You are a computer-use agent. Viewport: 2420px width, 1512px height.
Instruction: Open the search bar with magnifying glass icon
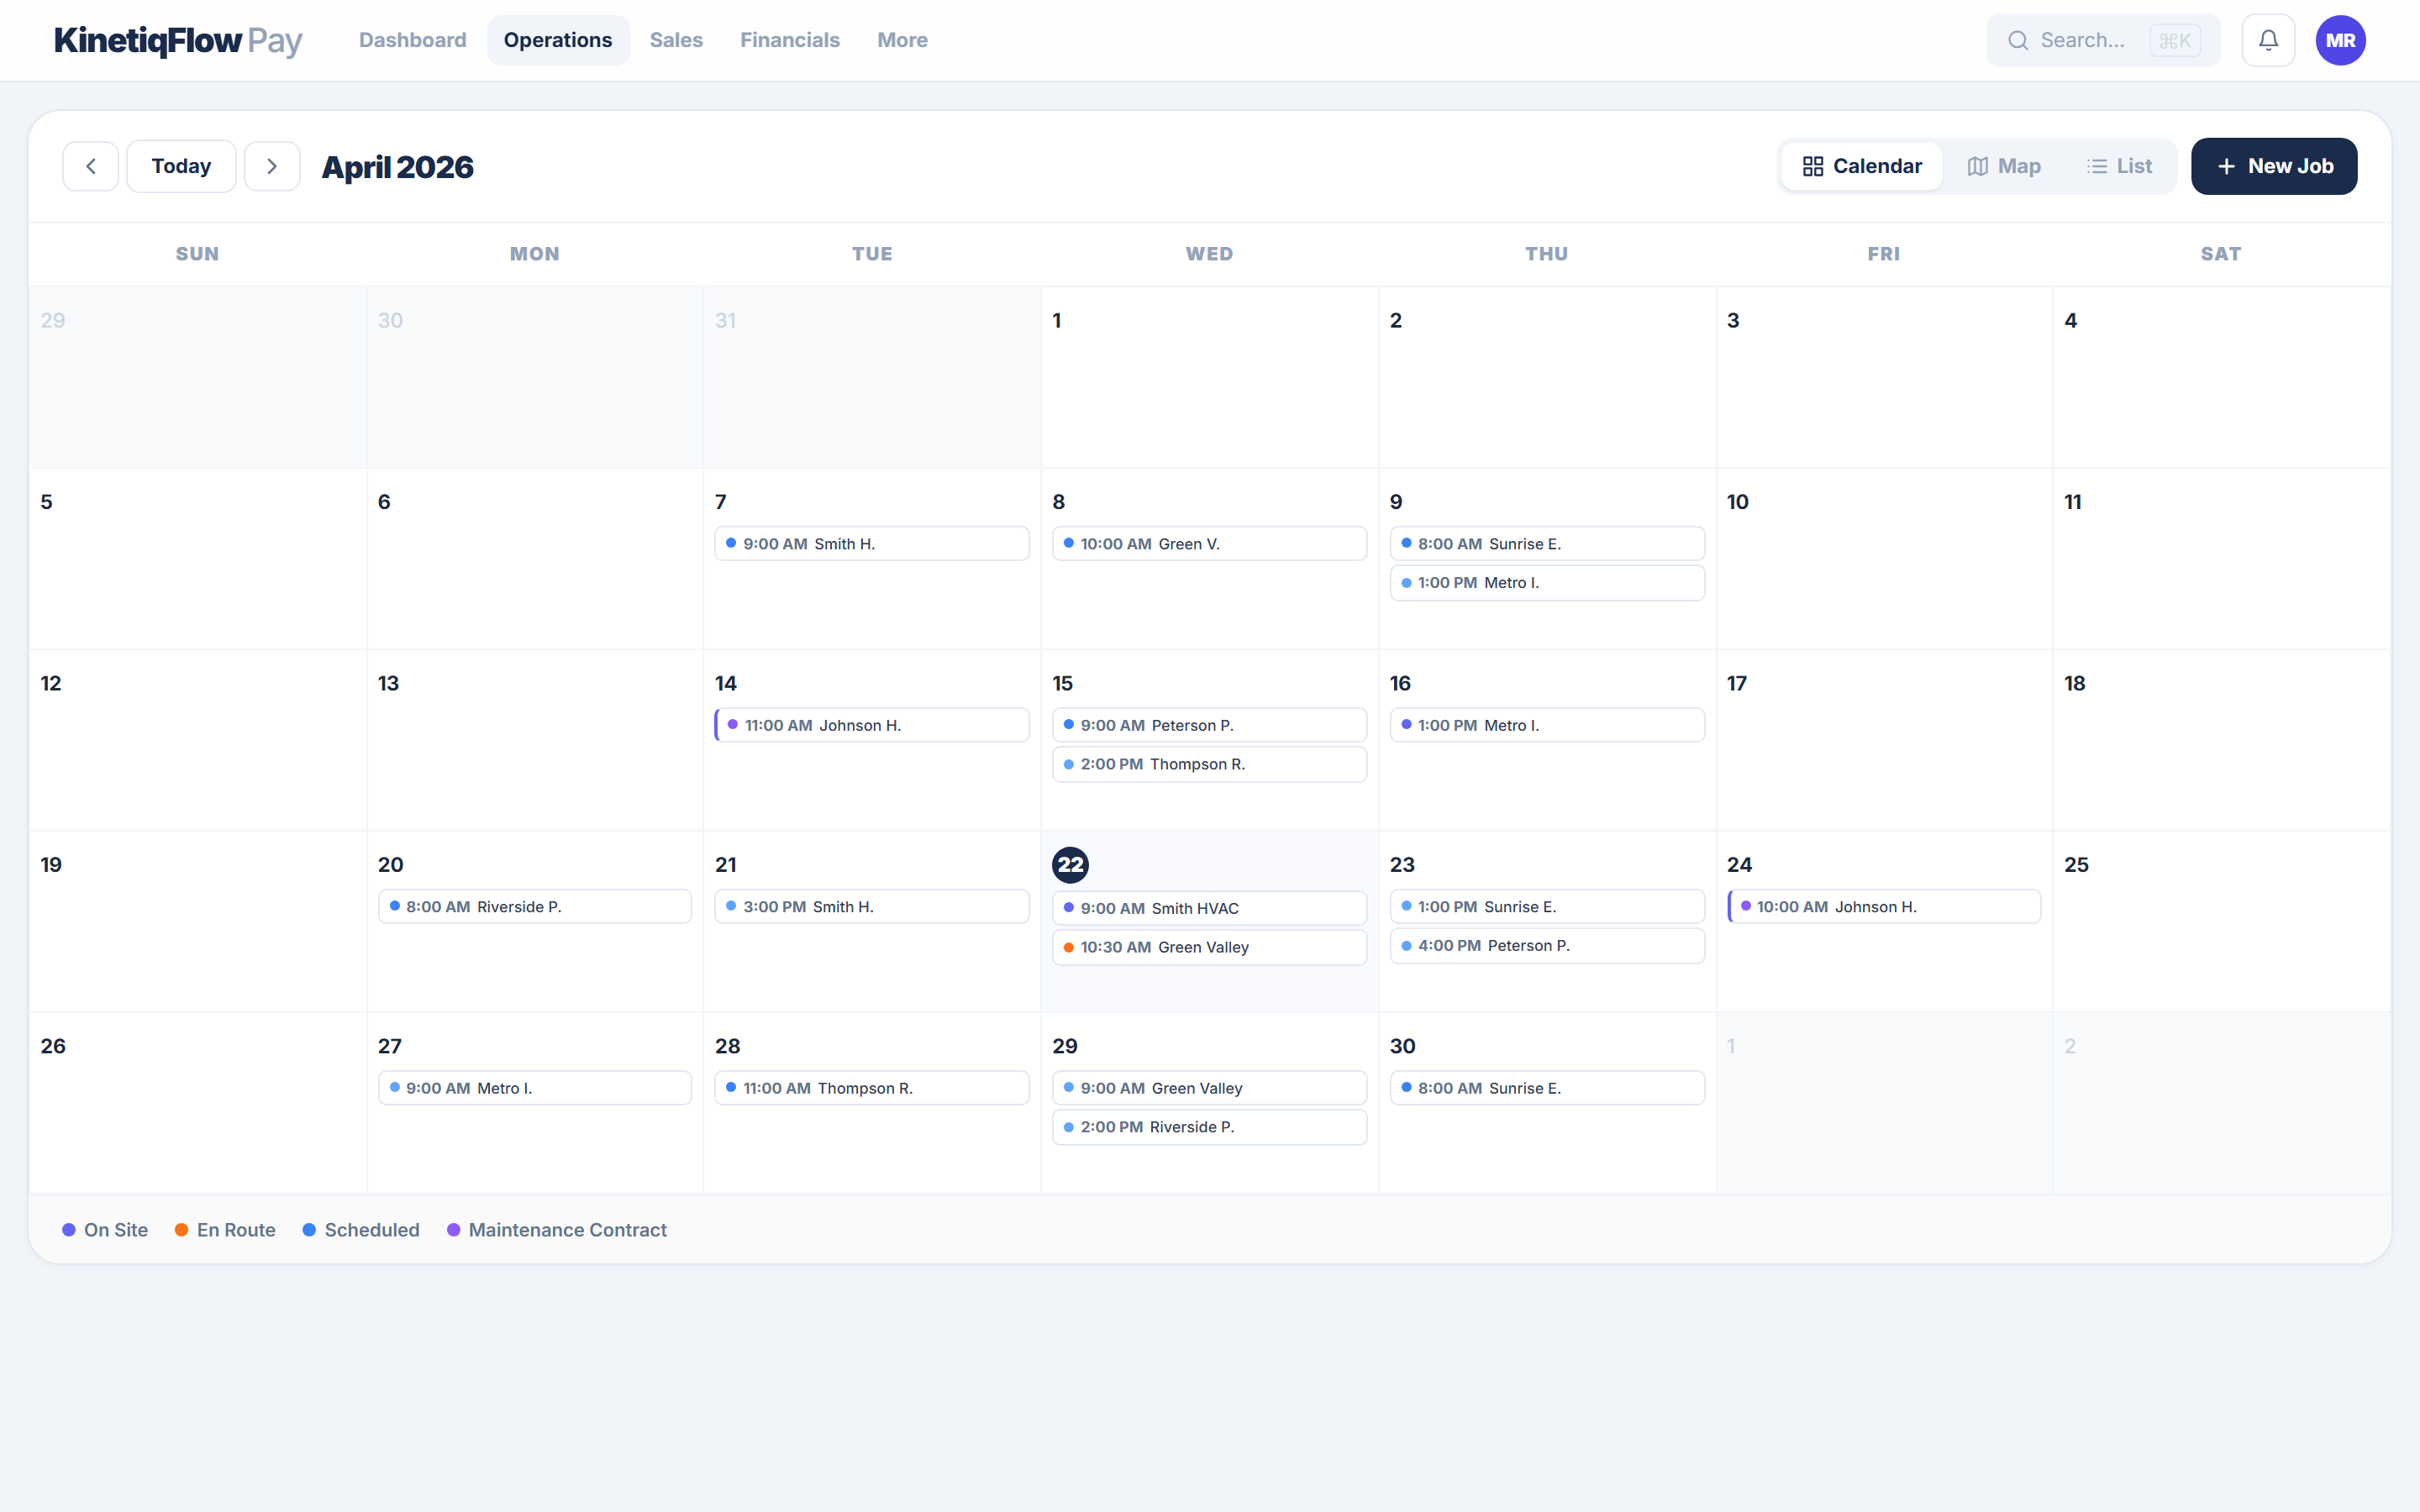pyautogui.click(x=2020, y=40)
